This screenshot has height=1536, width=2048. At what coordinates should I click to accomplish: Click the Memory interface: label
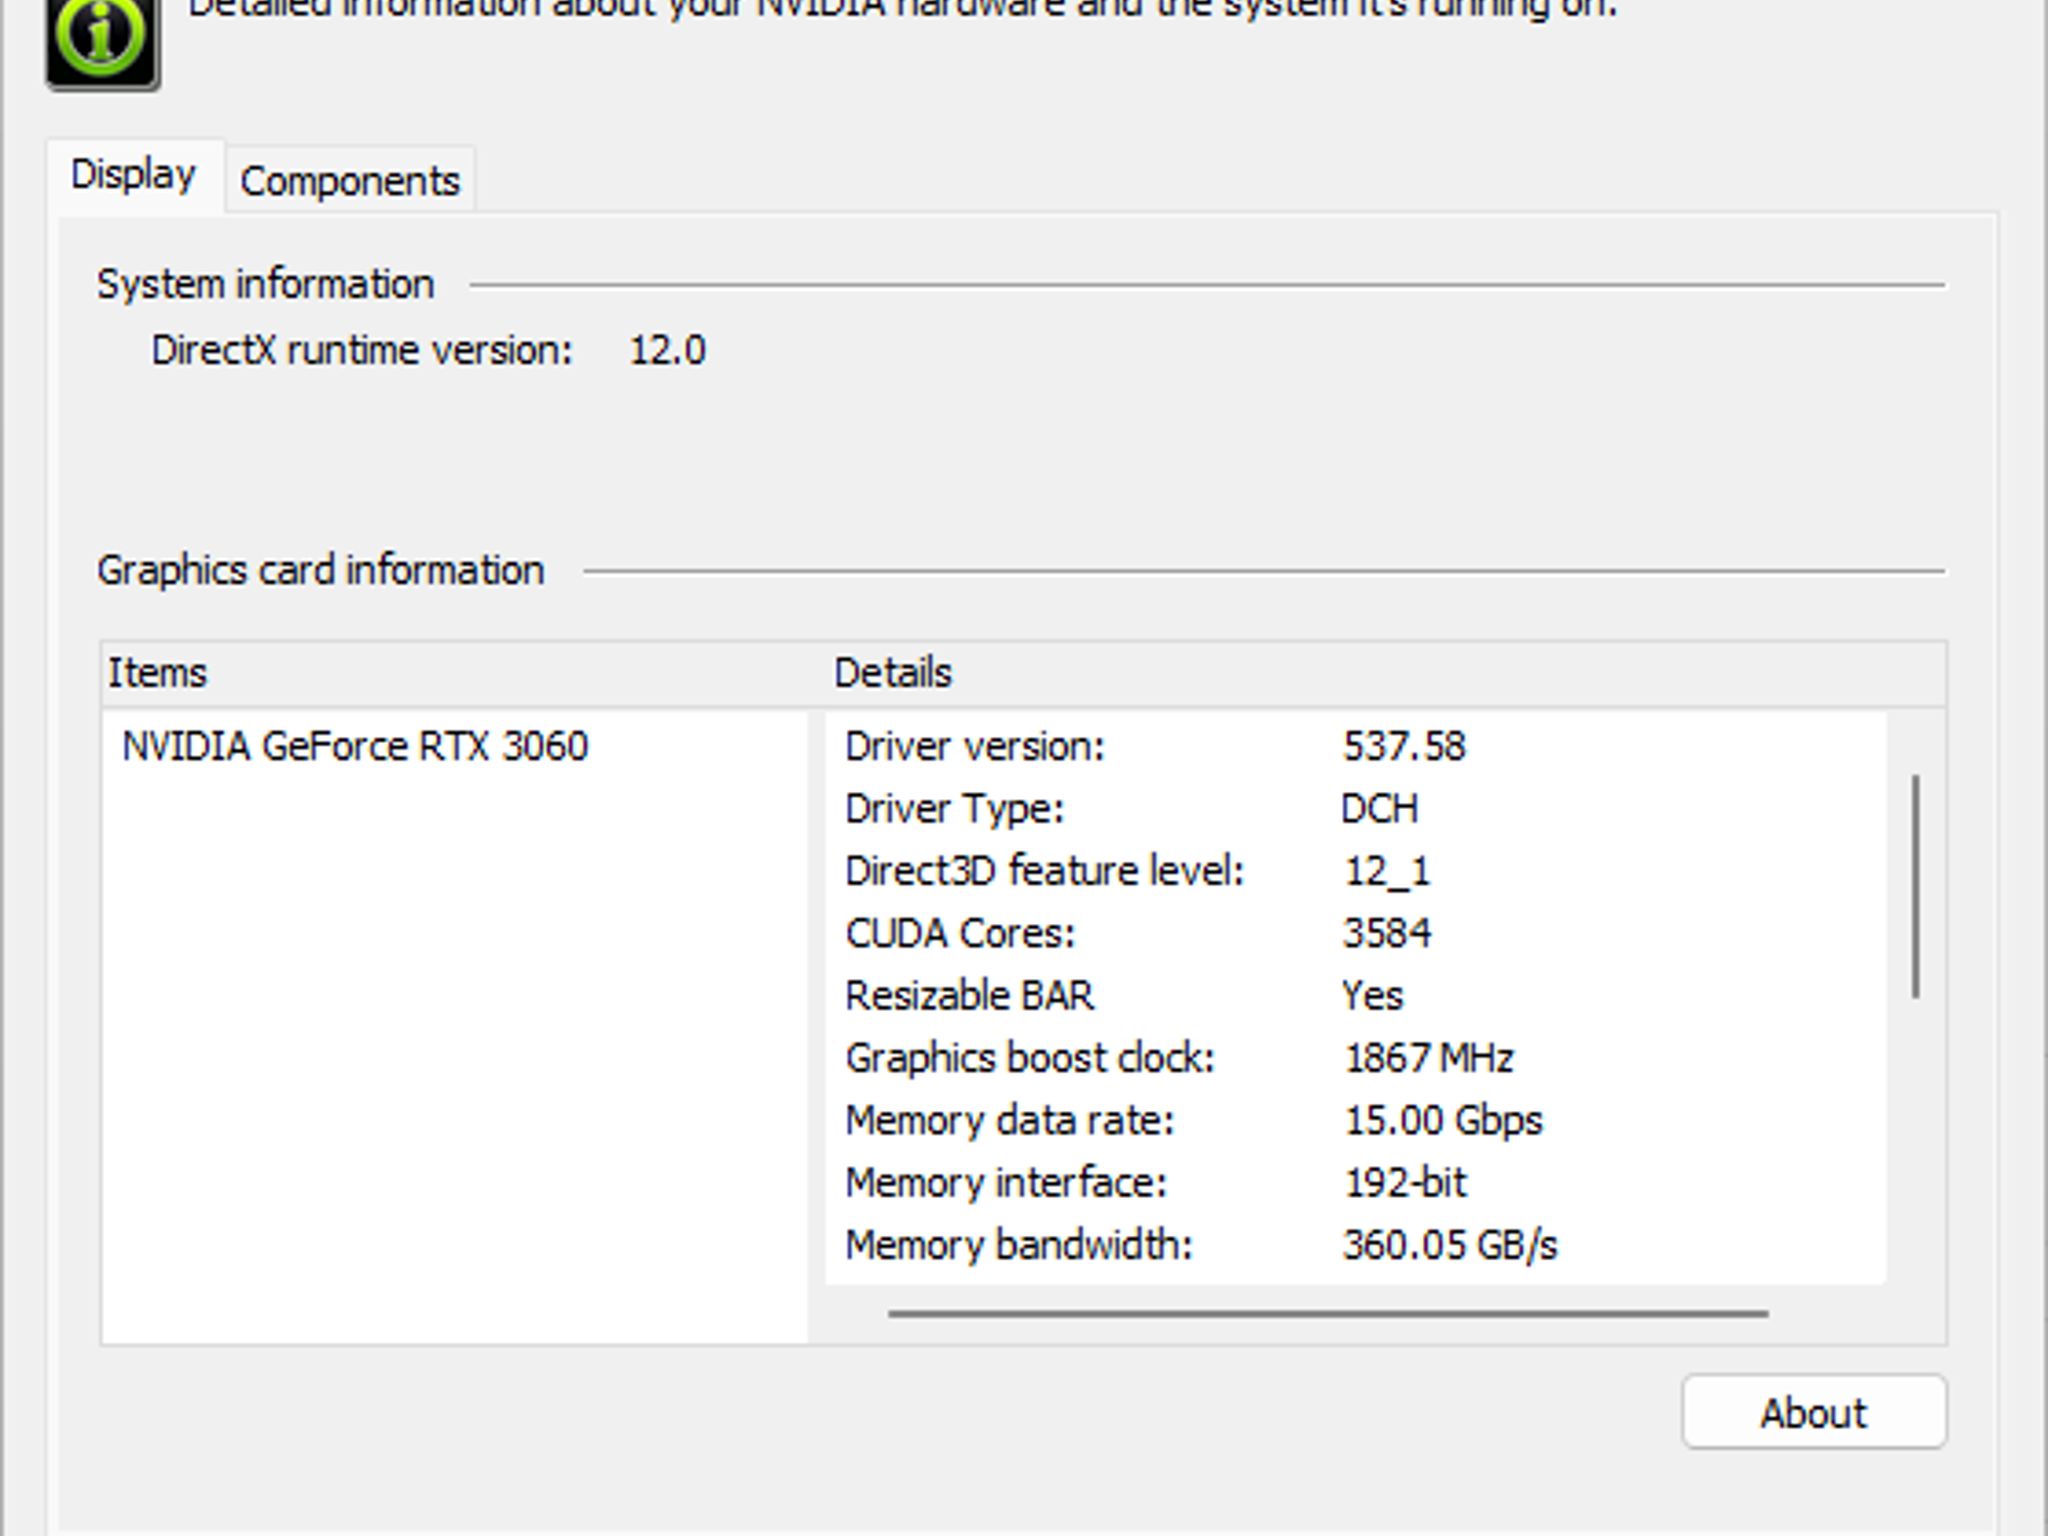point(1006,1183)
